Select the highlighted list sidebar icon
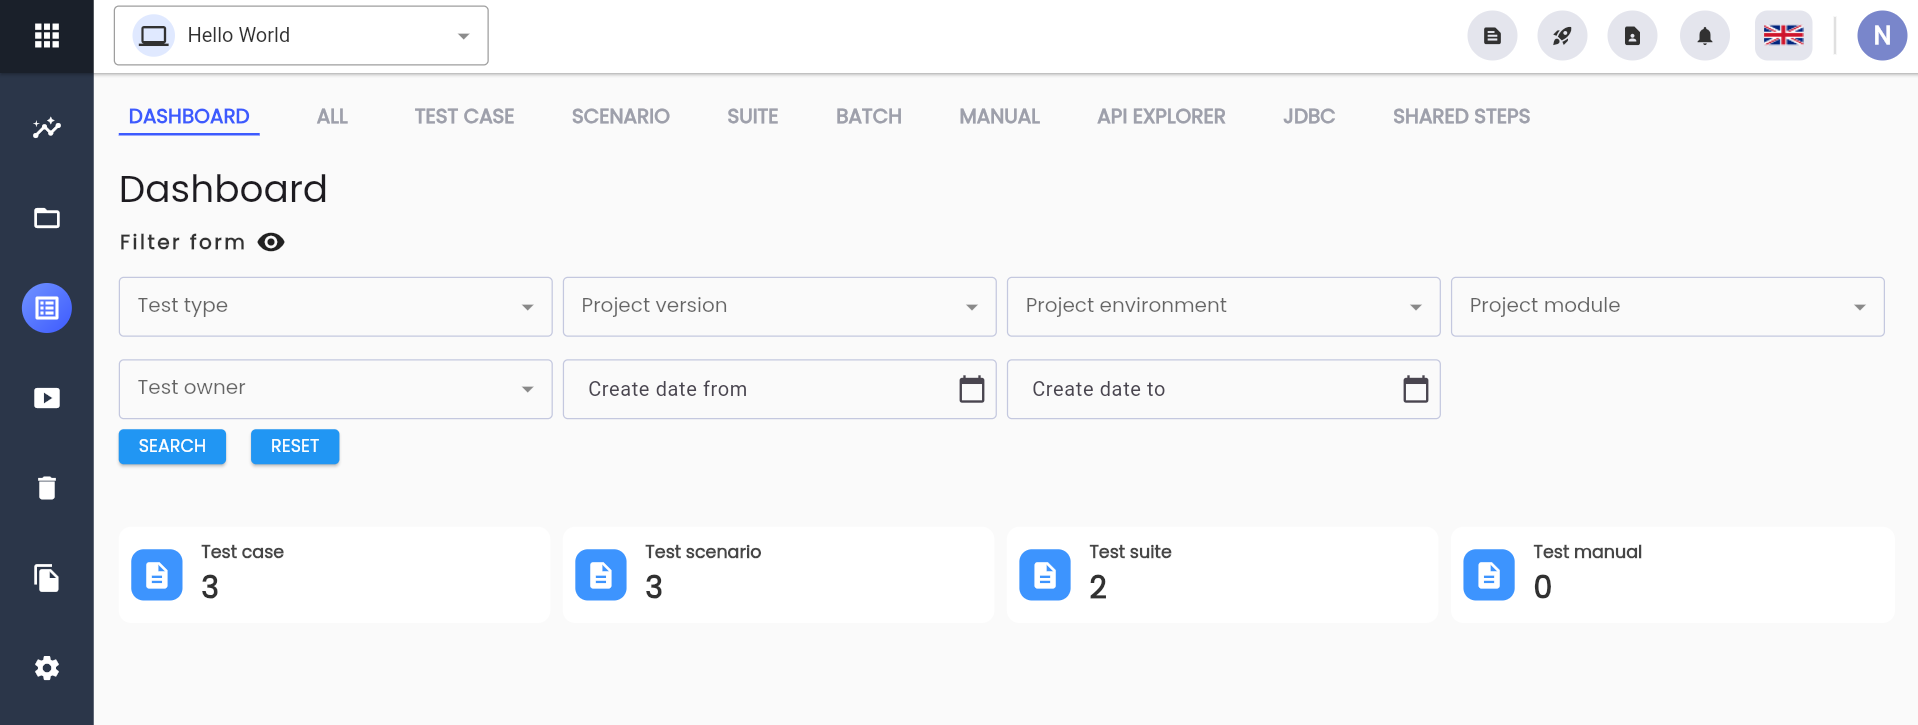Screen dimensions: 1918x725 [47, 308]
